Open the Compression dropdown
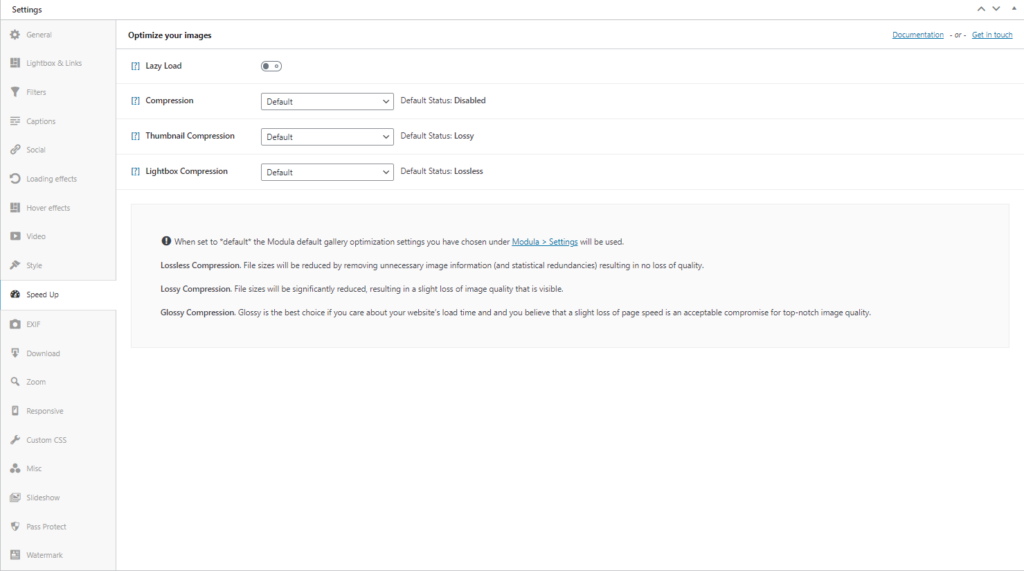The width and height of the screenshot is (1024, 571). click(327, 101)
